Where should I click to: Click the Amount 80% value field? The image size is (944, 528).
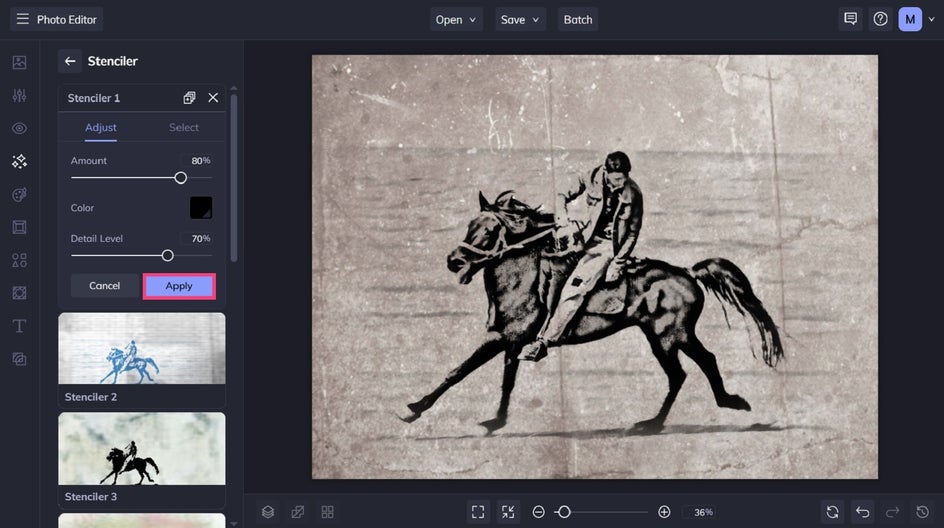pyautogui.click(x=197, y=161)
